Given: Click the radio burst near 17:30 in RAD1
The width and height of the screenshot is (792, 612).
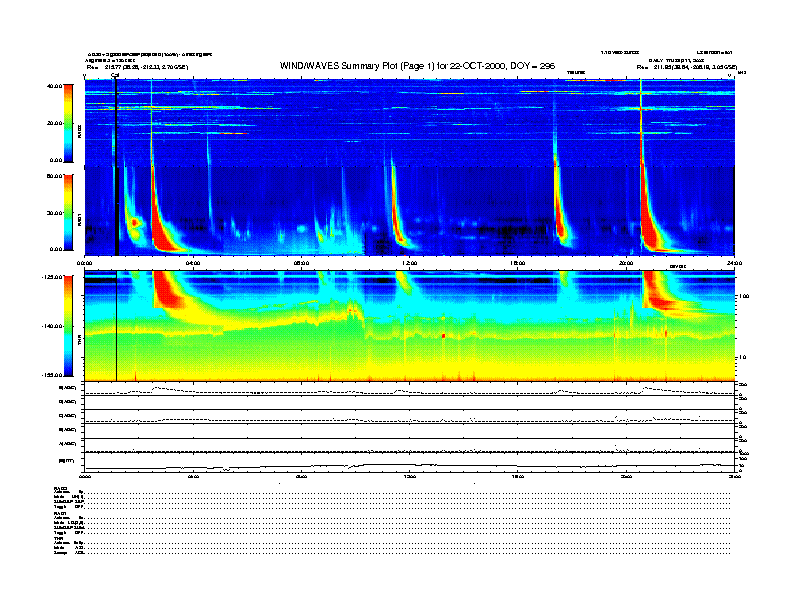Looking at the screenshot, I should click(560, 217).
